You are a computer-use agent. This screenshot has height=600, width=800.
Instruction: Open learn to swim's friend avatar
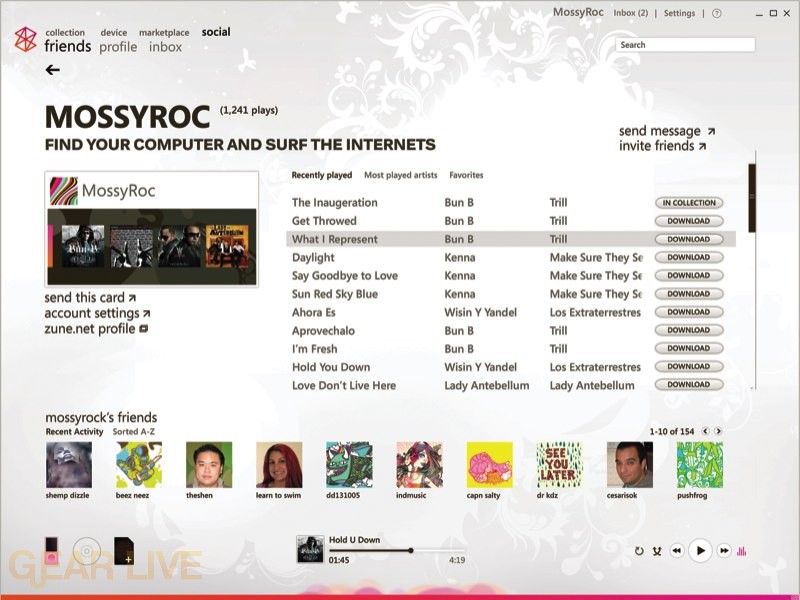tap(279, 465)
